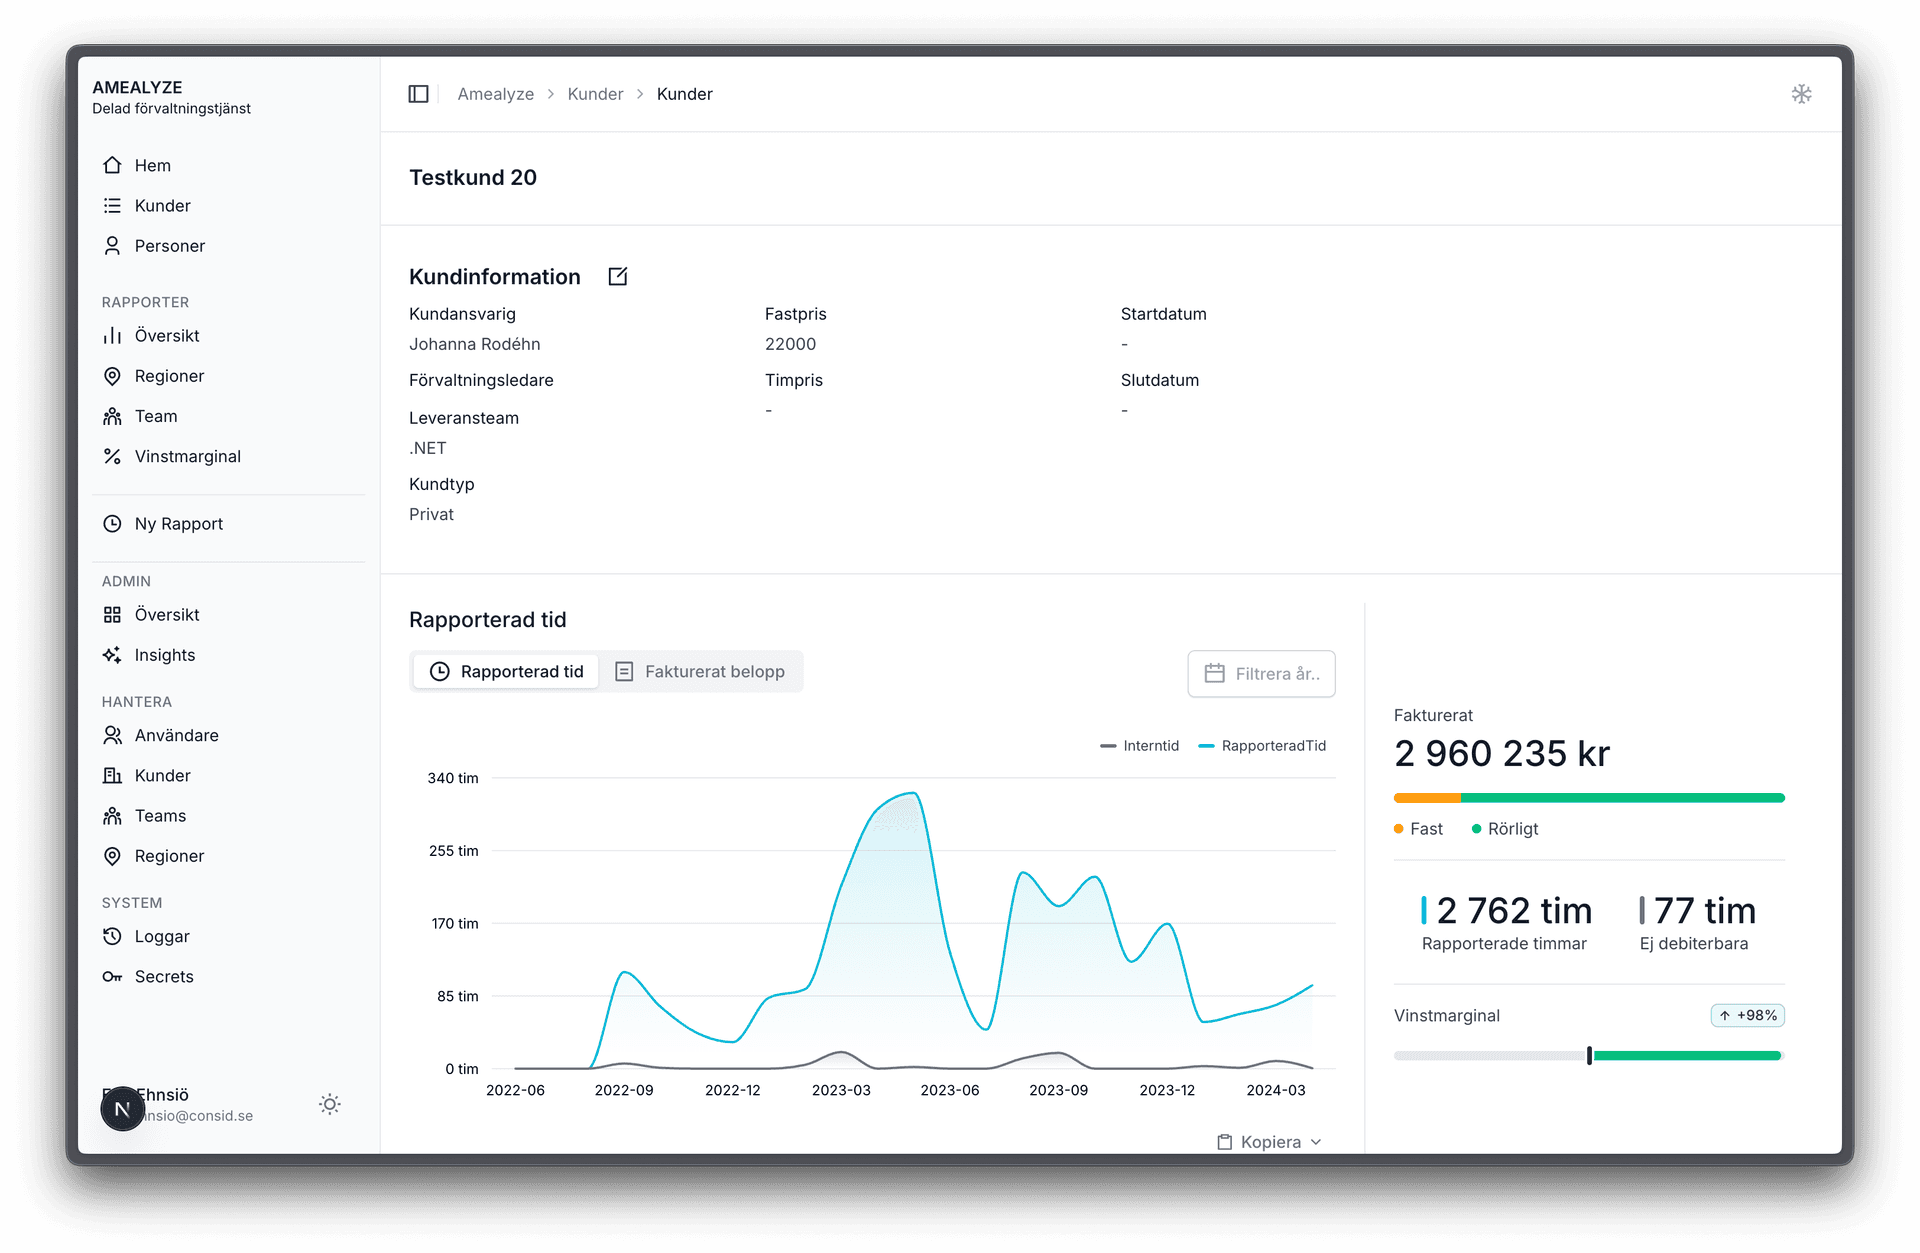The image size is (1920, 1253).
Task: Open the Kundinformation edit icon
Action: pos(618,276)
